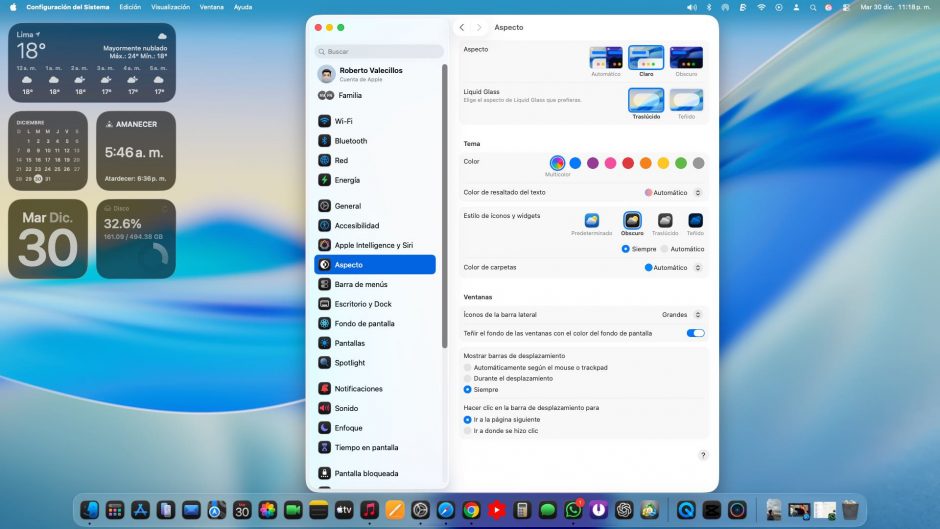The image size is (940, 529).
Task: Toggle window background tinting with wallpaper color
Action: (x=695, y=333)
